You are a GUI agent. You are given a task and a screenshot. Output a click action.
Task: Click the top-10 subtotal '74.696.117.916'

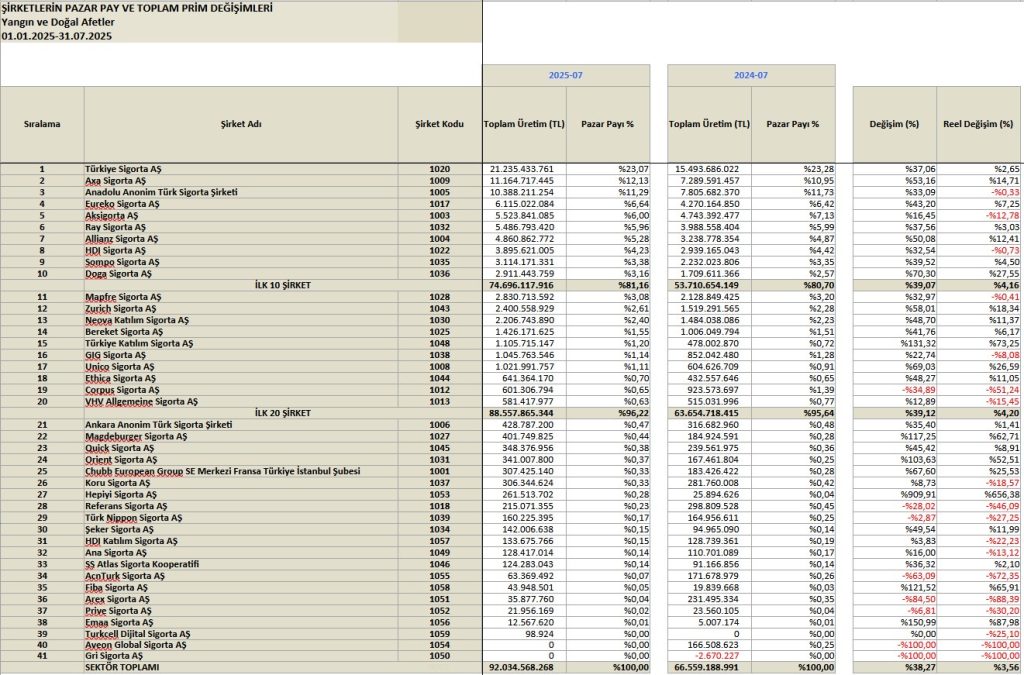pos(524,285)
